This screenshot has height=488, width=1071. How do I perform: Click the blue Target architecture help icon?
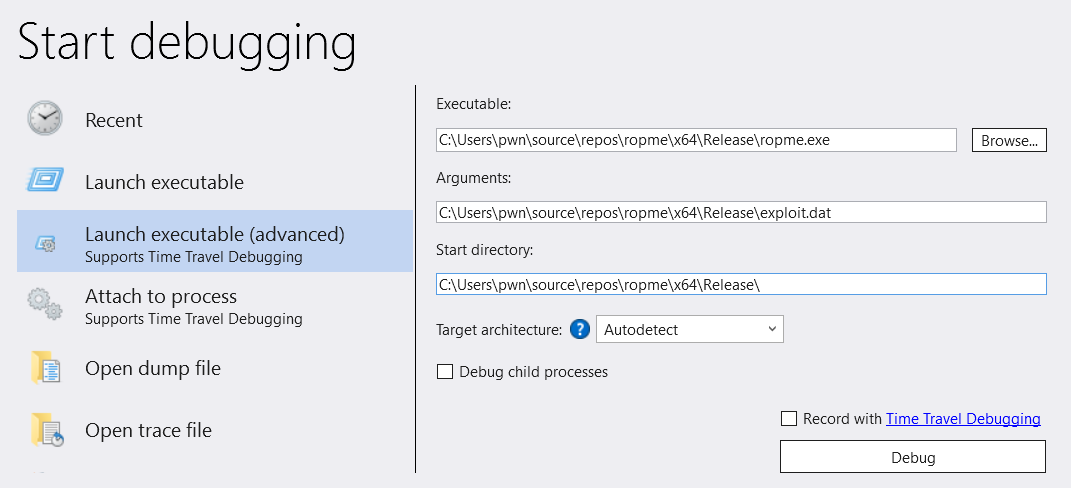coord(579,329)
